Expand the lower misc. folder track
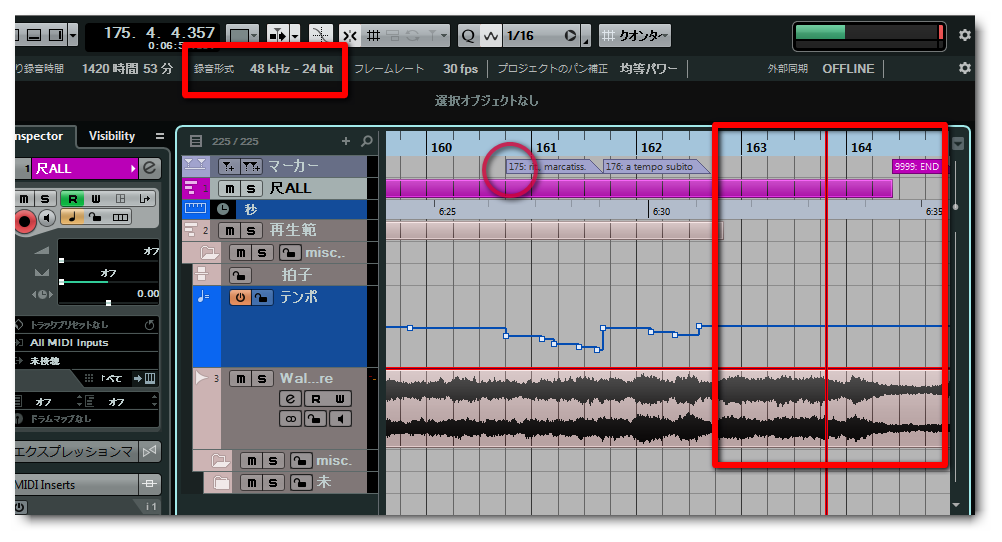The image size is (1002, 542). click(x=220, y=460)
